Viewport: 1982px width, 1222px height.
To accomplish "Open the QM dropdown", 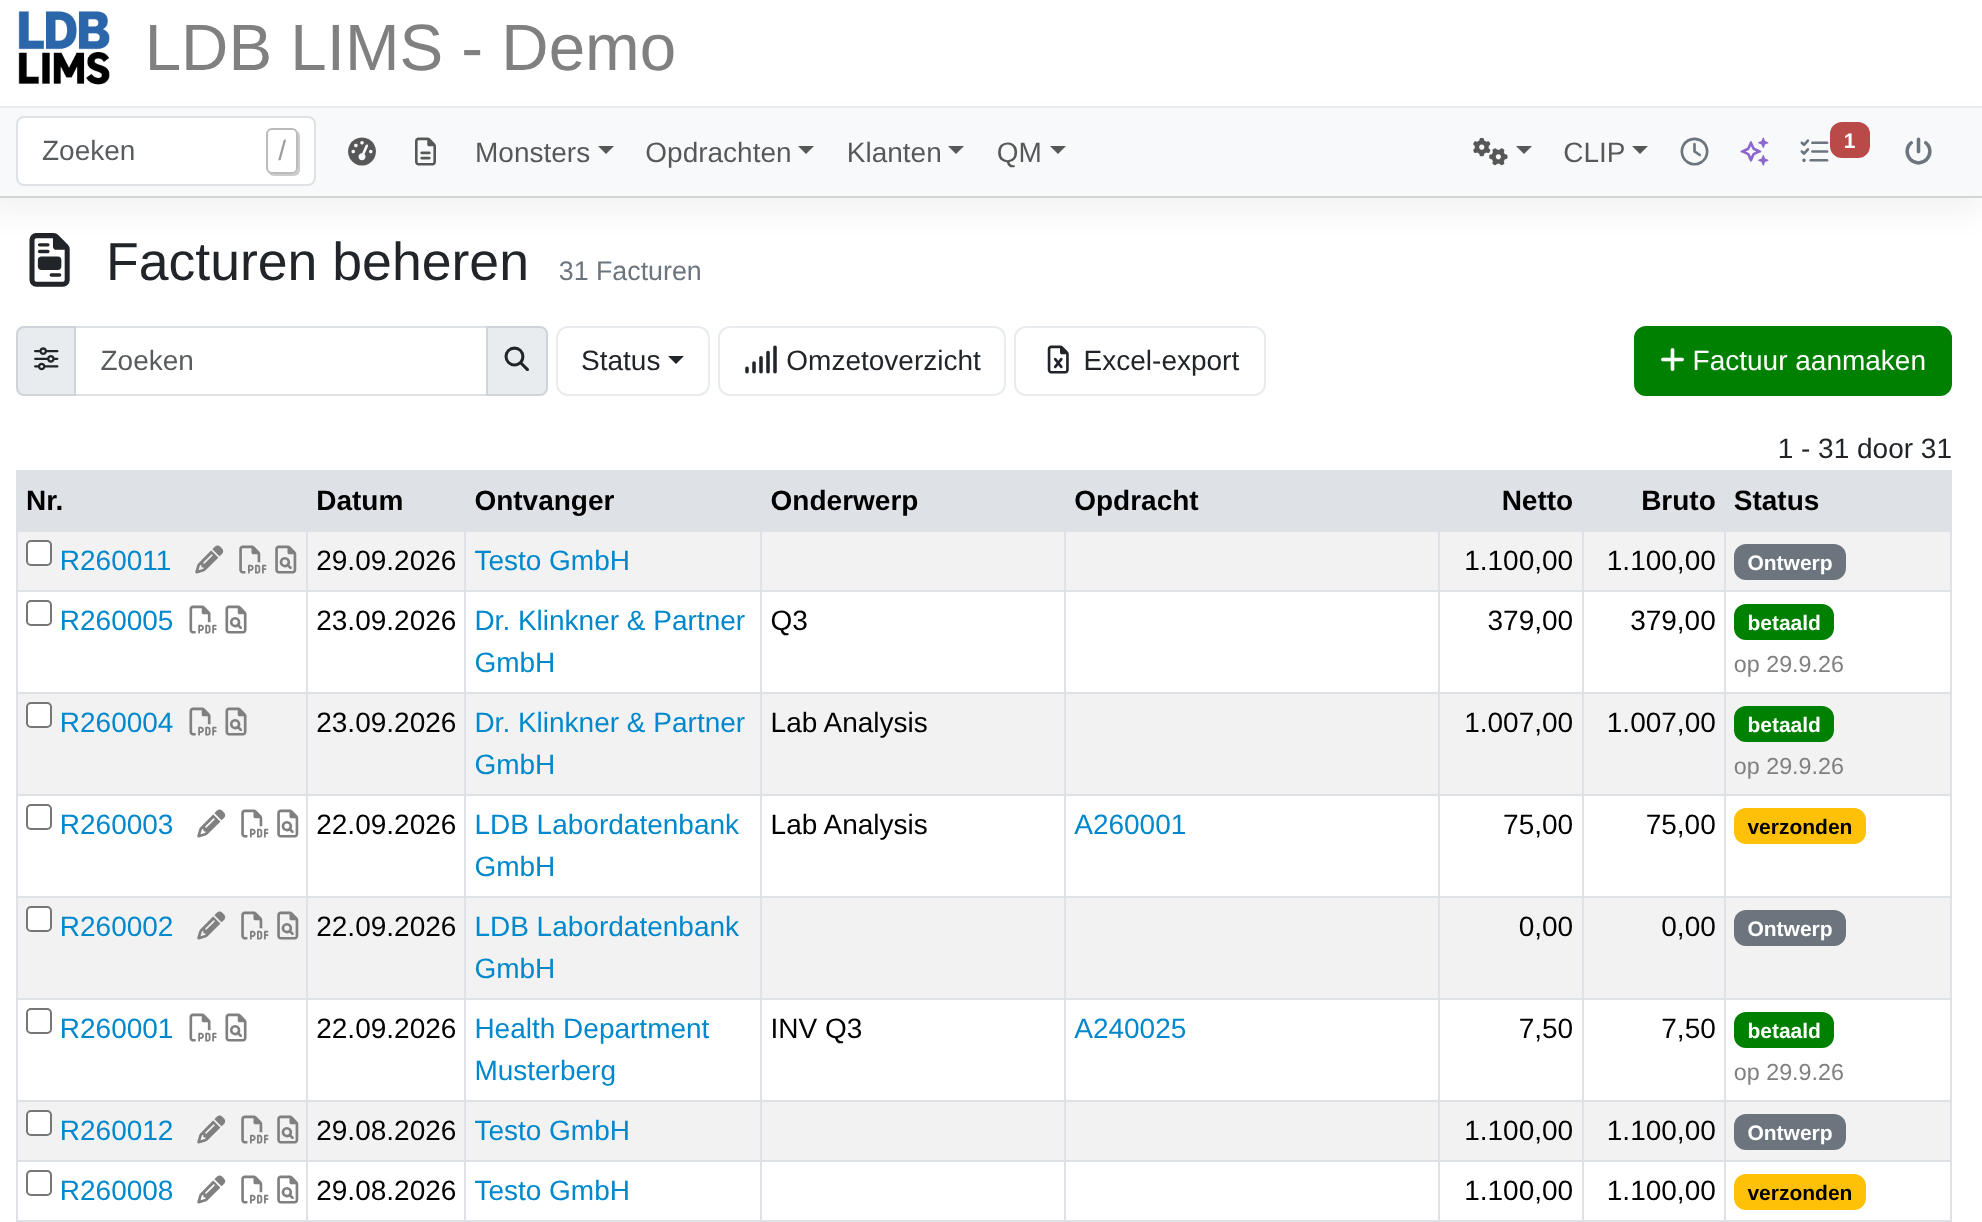I will point(1031,152).
